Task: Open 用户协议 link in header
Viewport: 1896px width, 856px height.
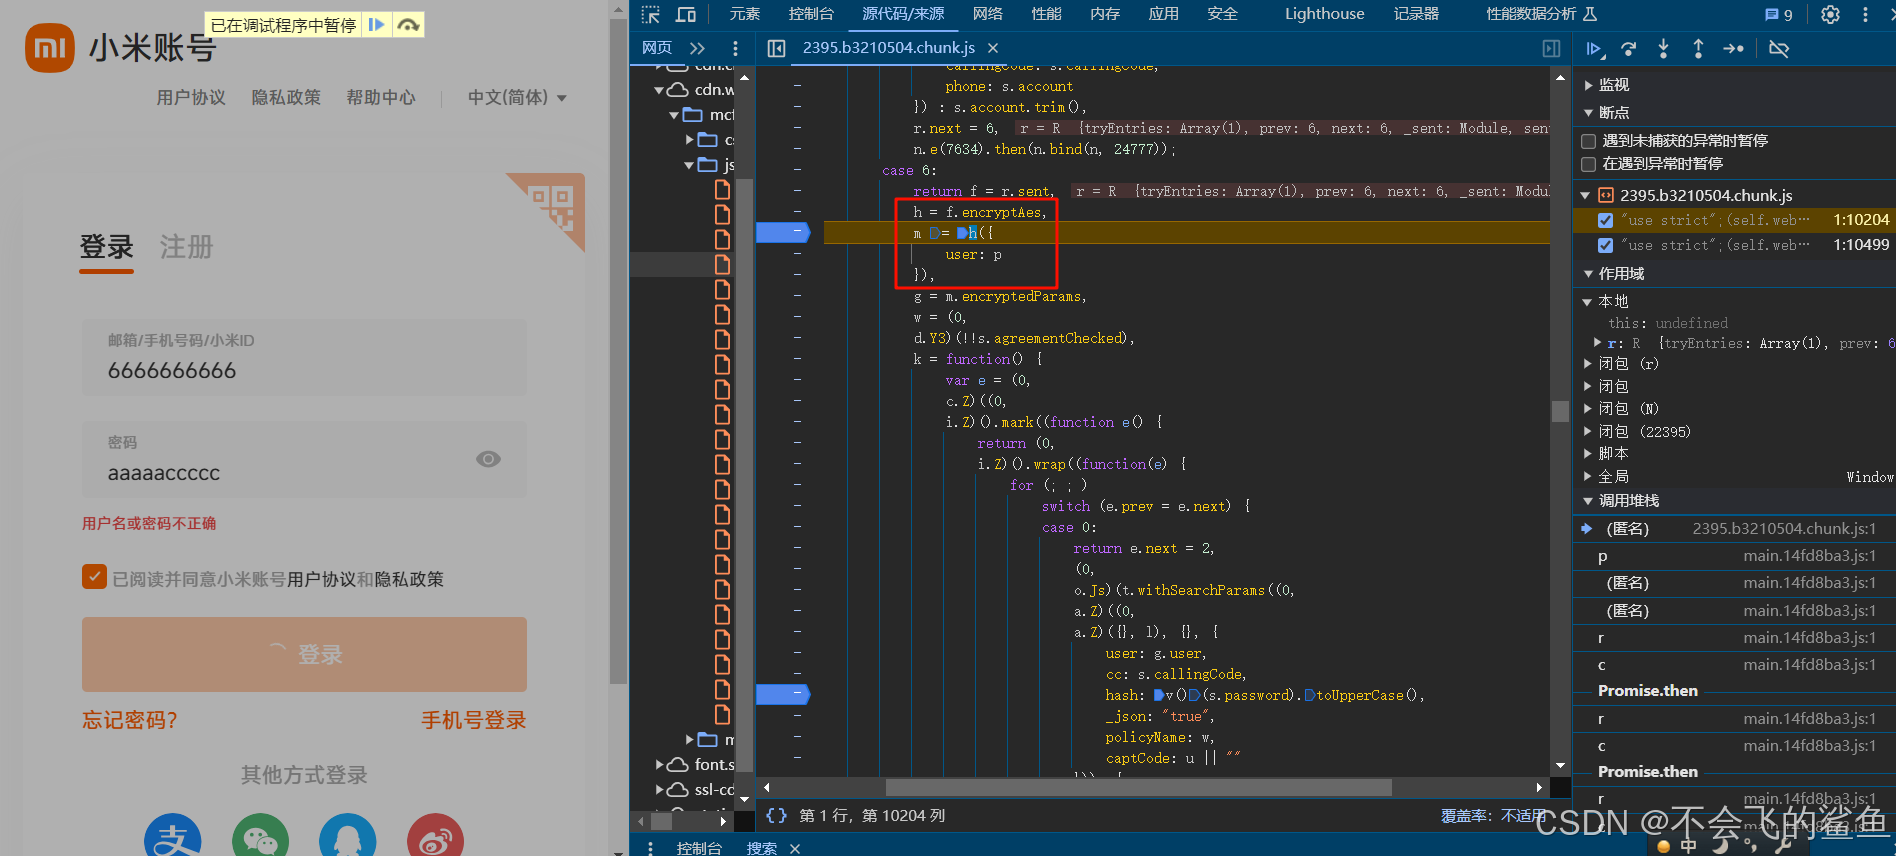Action: pos(191,98)
